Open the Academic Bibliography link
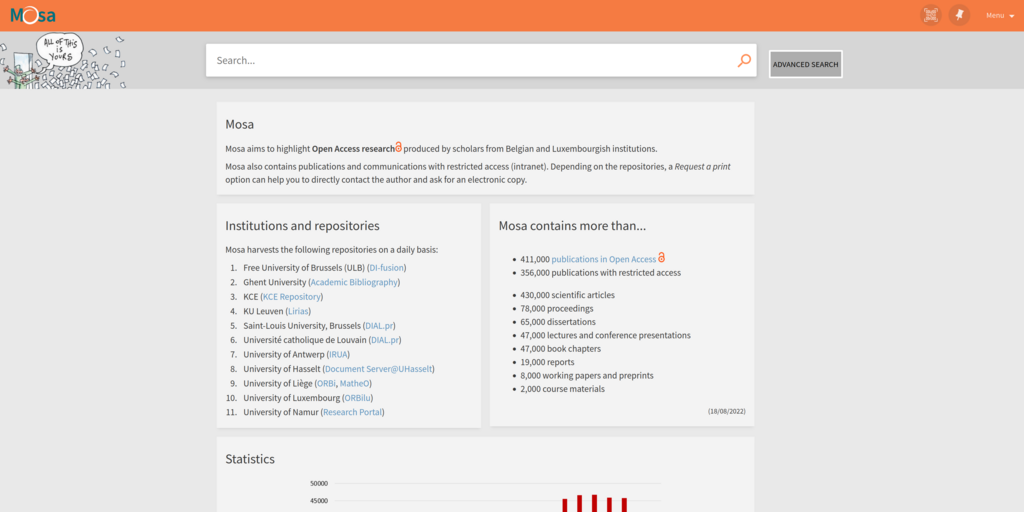 click(354, 282)
